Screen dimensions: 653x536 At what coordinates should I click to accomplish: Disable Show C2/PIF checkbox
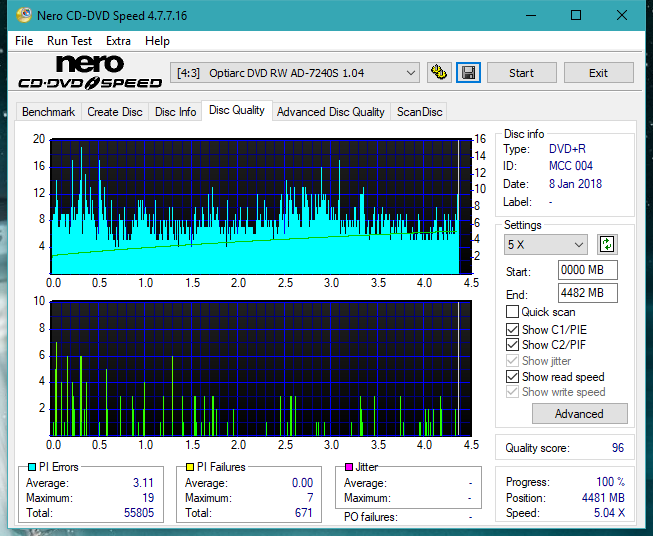(x=512, y=344)
